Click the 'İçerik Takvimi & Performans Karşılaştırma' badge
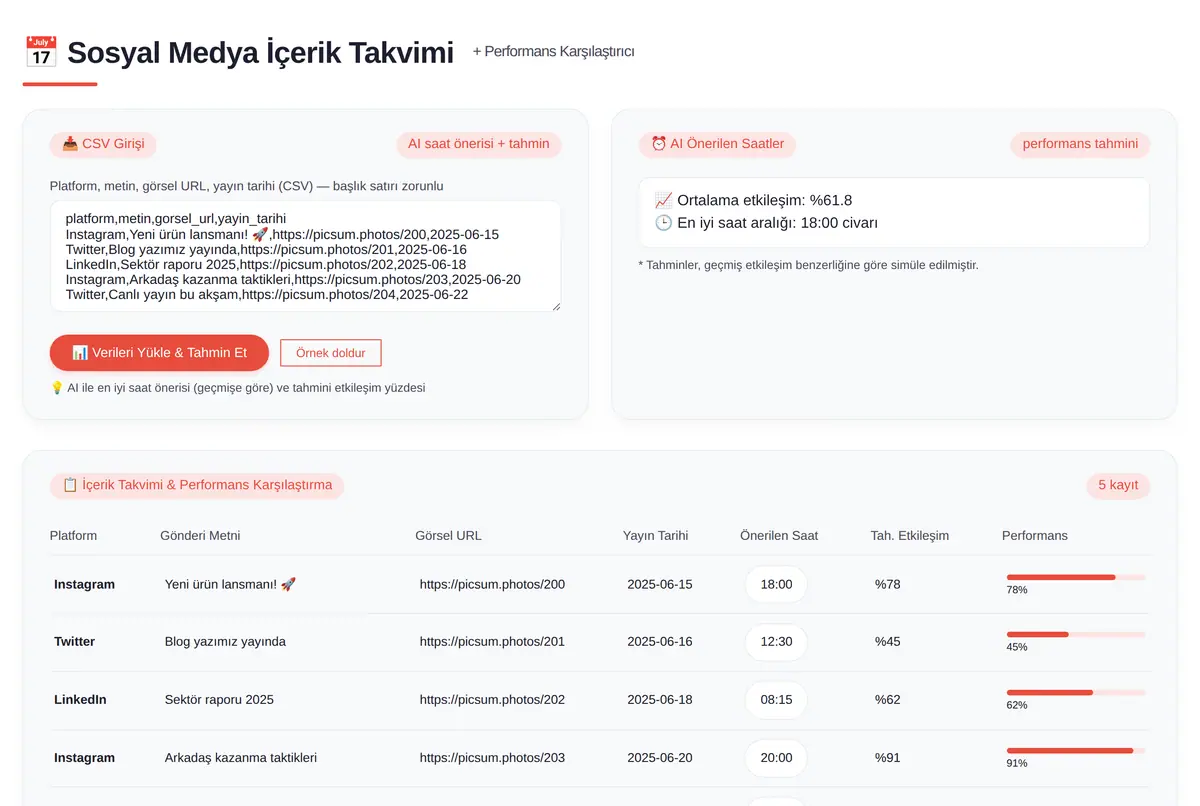Image resolution: width=1200 pixels, height=806 pixels. tap(197, 485)
